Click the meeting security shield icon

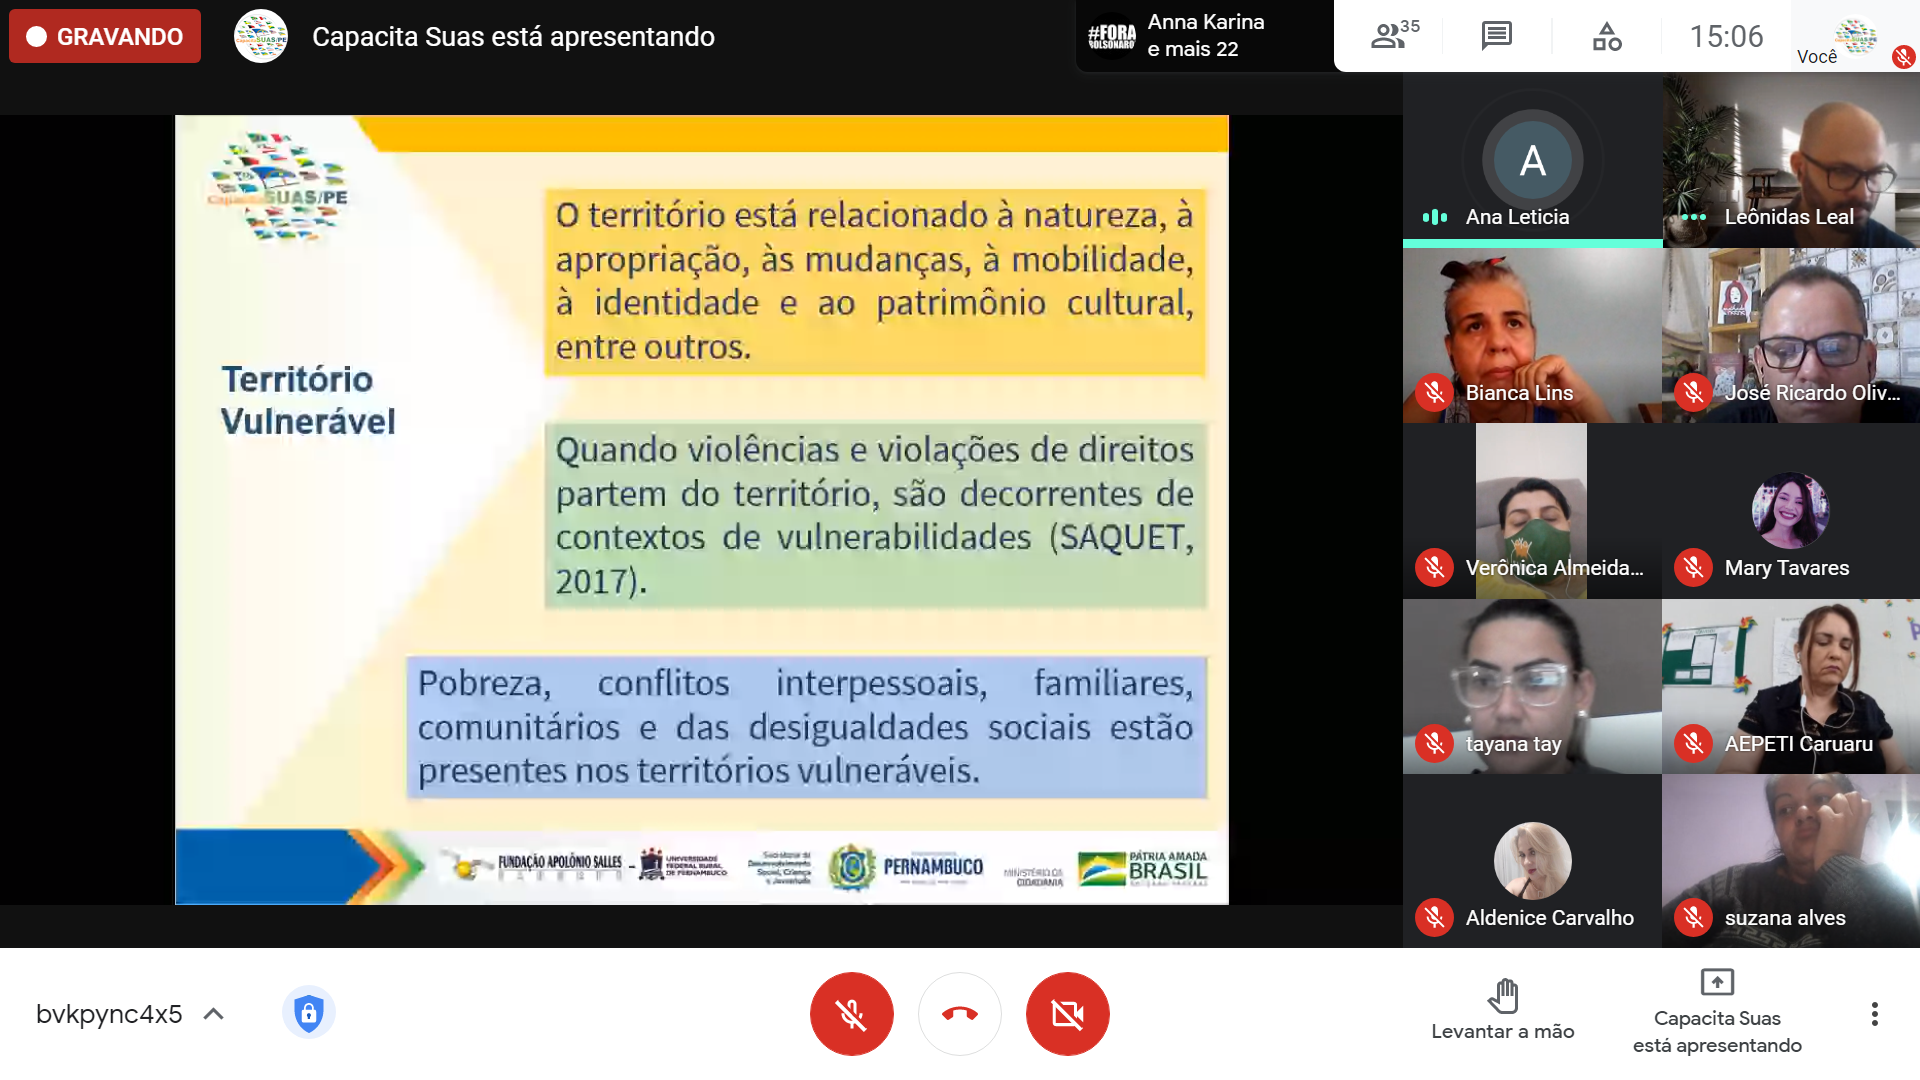coord(308,1014)
